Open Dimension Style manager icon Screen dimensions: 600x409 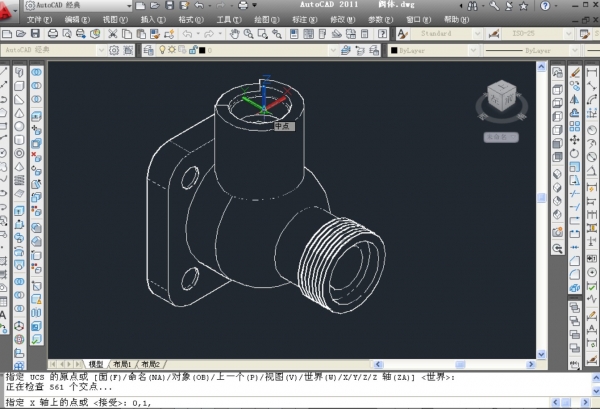[x=494, y=34]
